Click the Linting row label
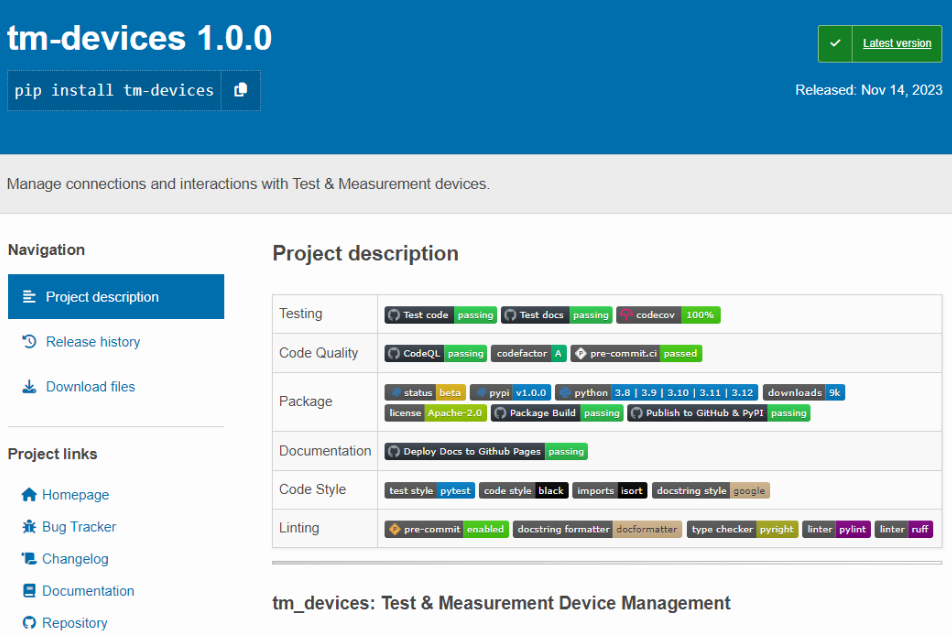The width and height of the screenshot is (952, 640). coord(299,528)
